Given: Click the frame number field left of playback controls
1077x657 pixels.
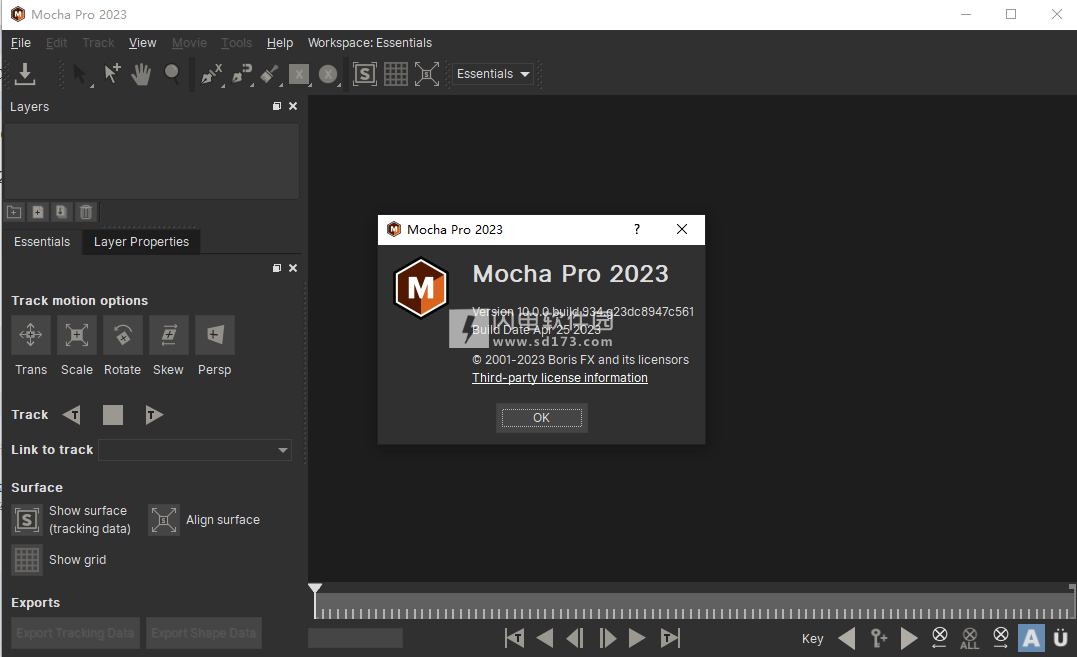Looking at the screenshot, I should tap(355, 638).
